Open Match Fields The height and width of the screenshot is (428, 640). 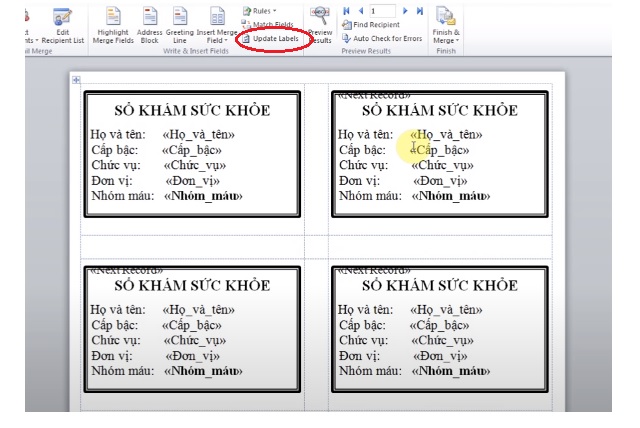coord(268,24)
